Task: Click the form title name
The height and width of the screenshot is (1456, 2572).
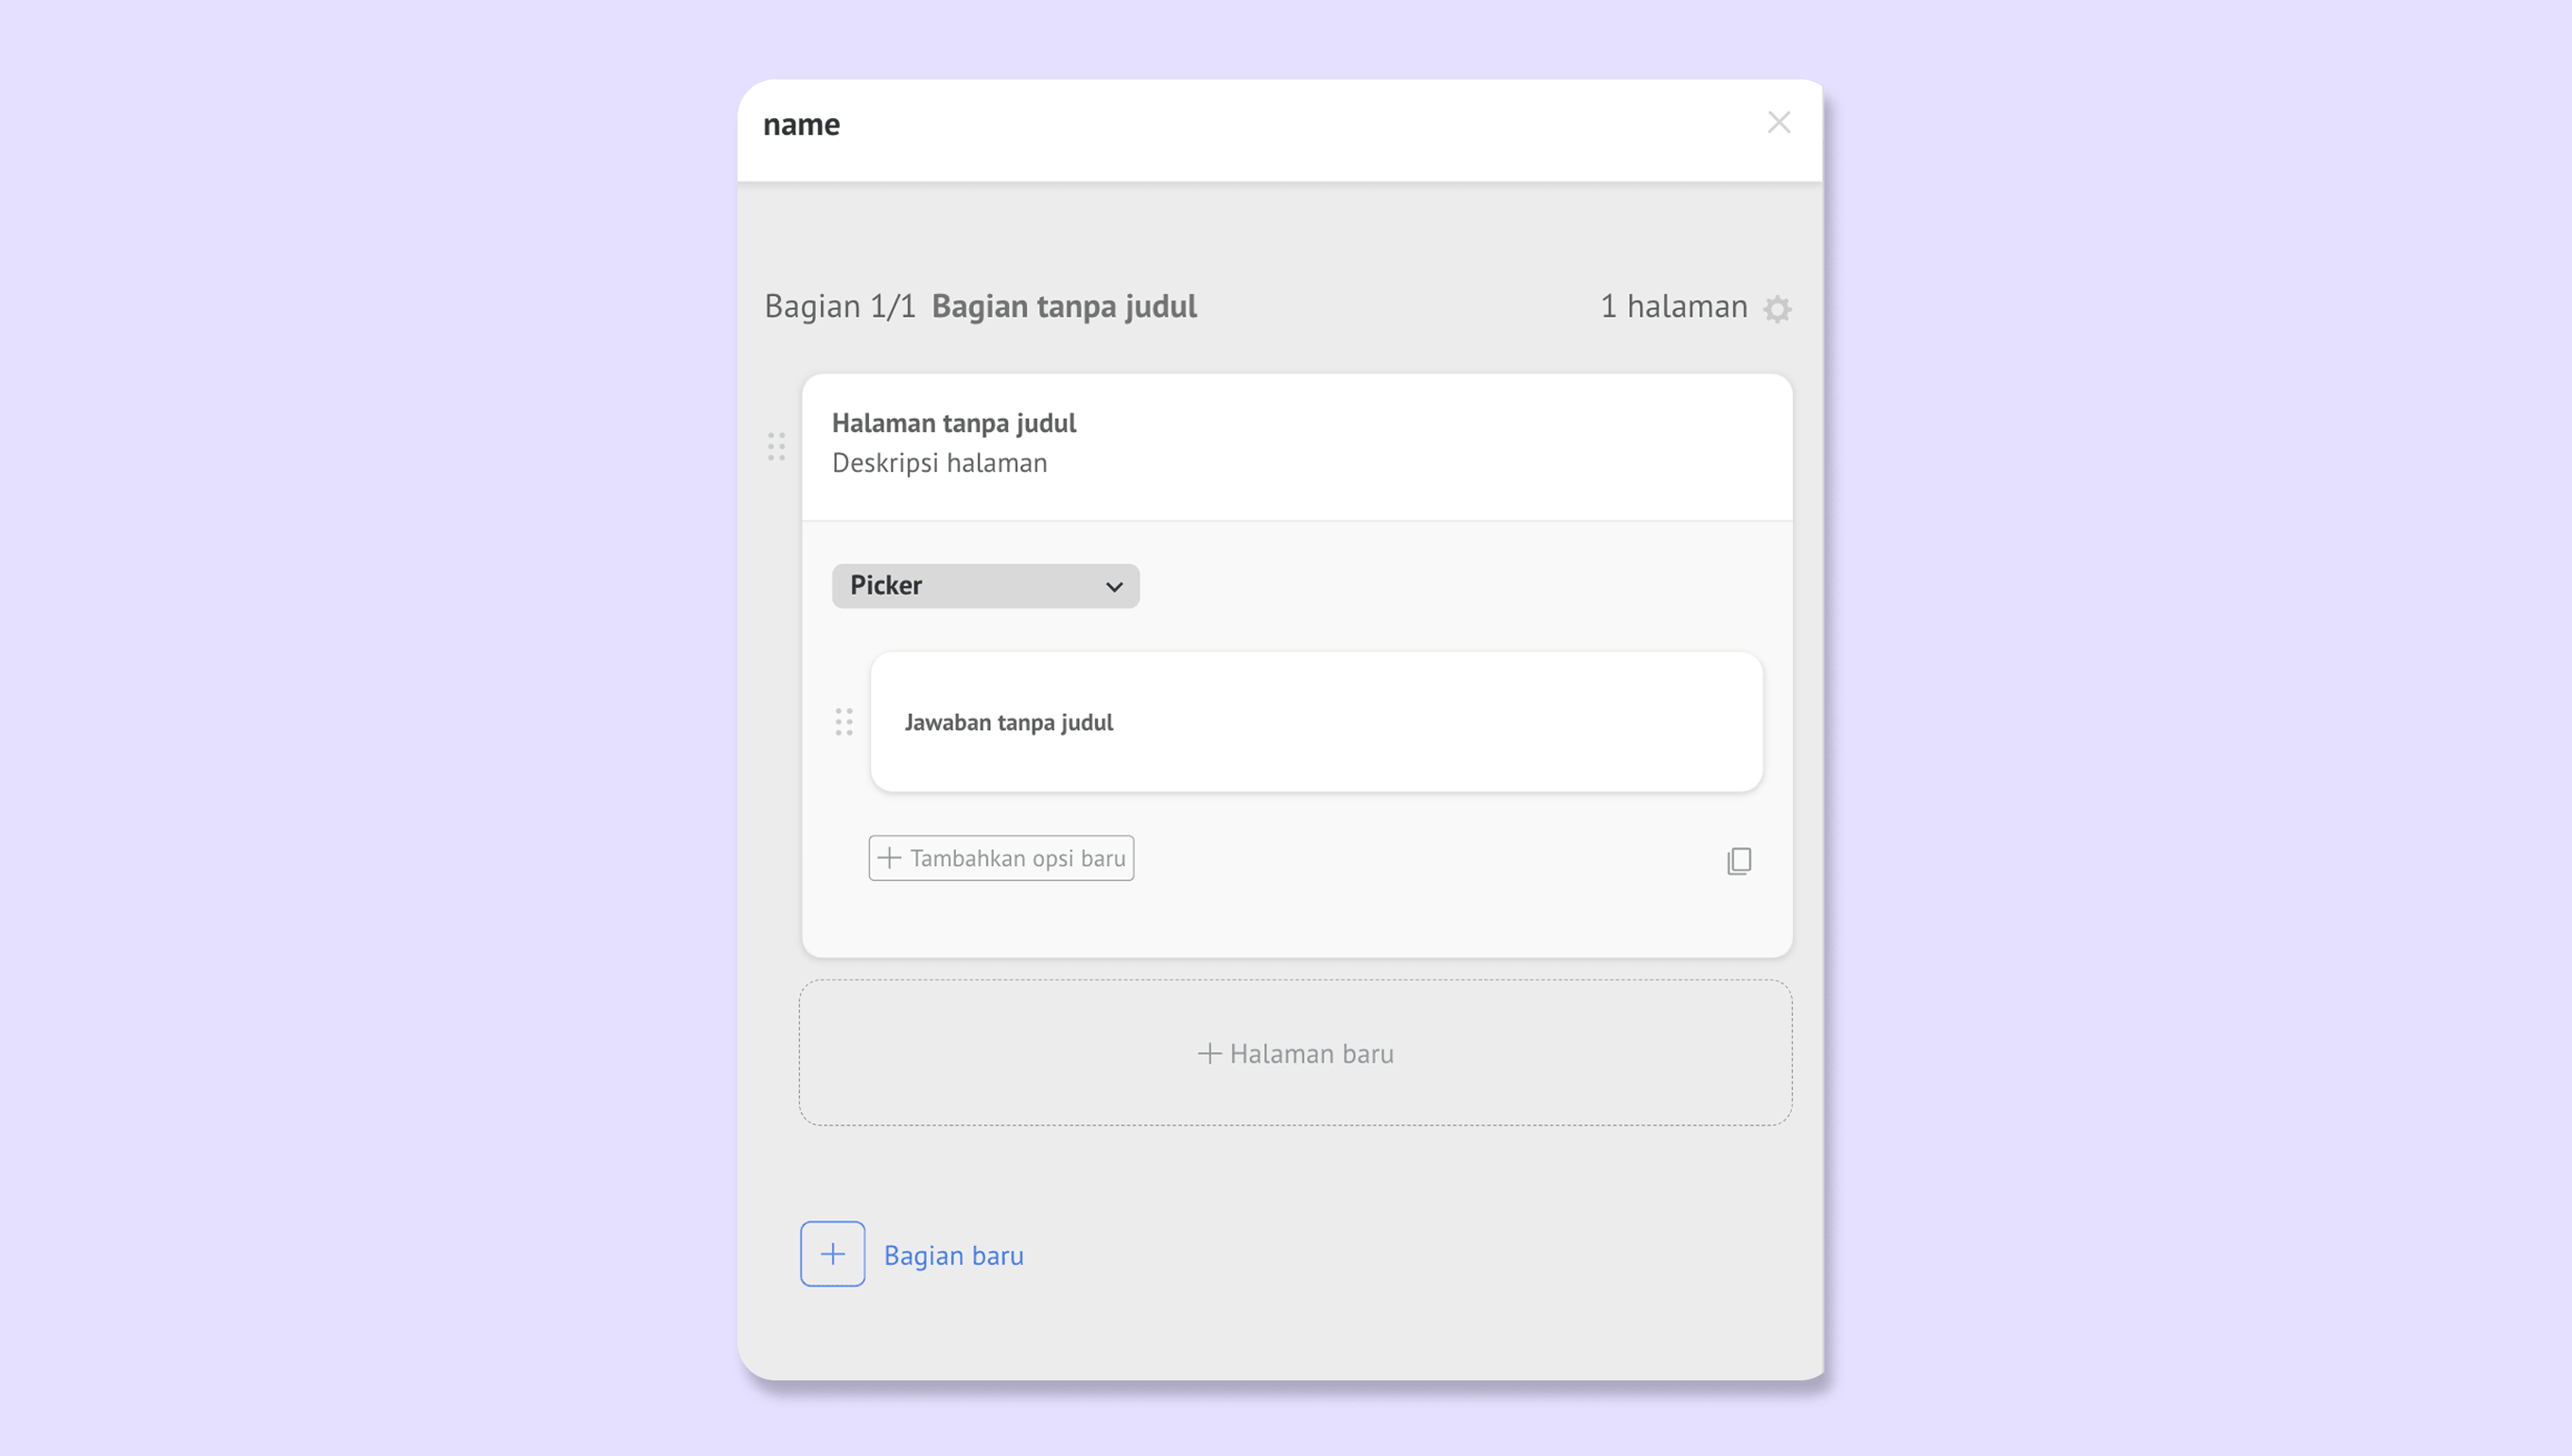Action: 801,125
